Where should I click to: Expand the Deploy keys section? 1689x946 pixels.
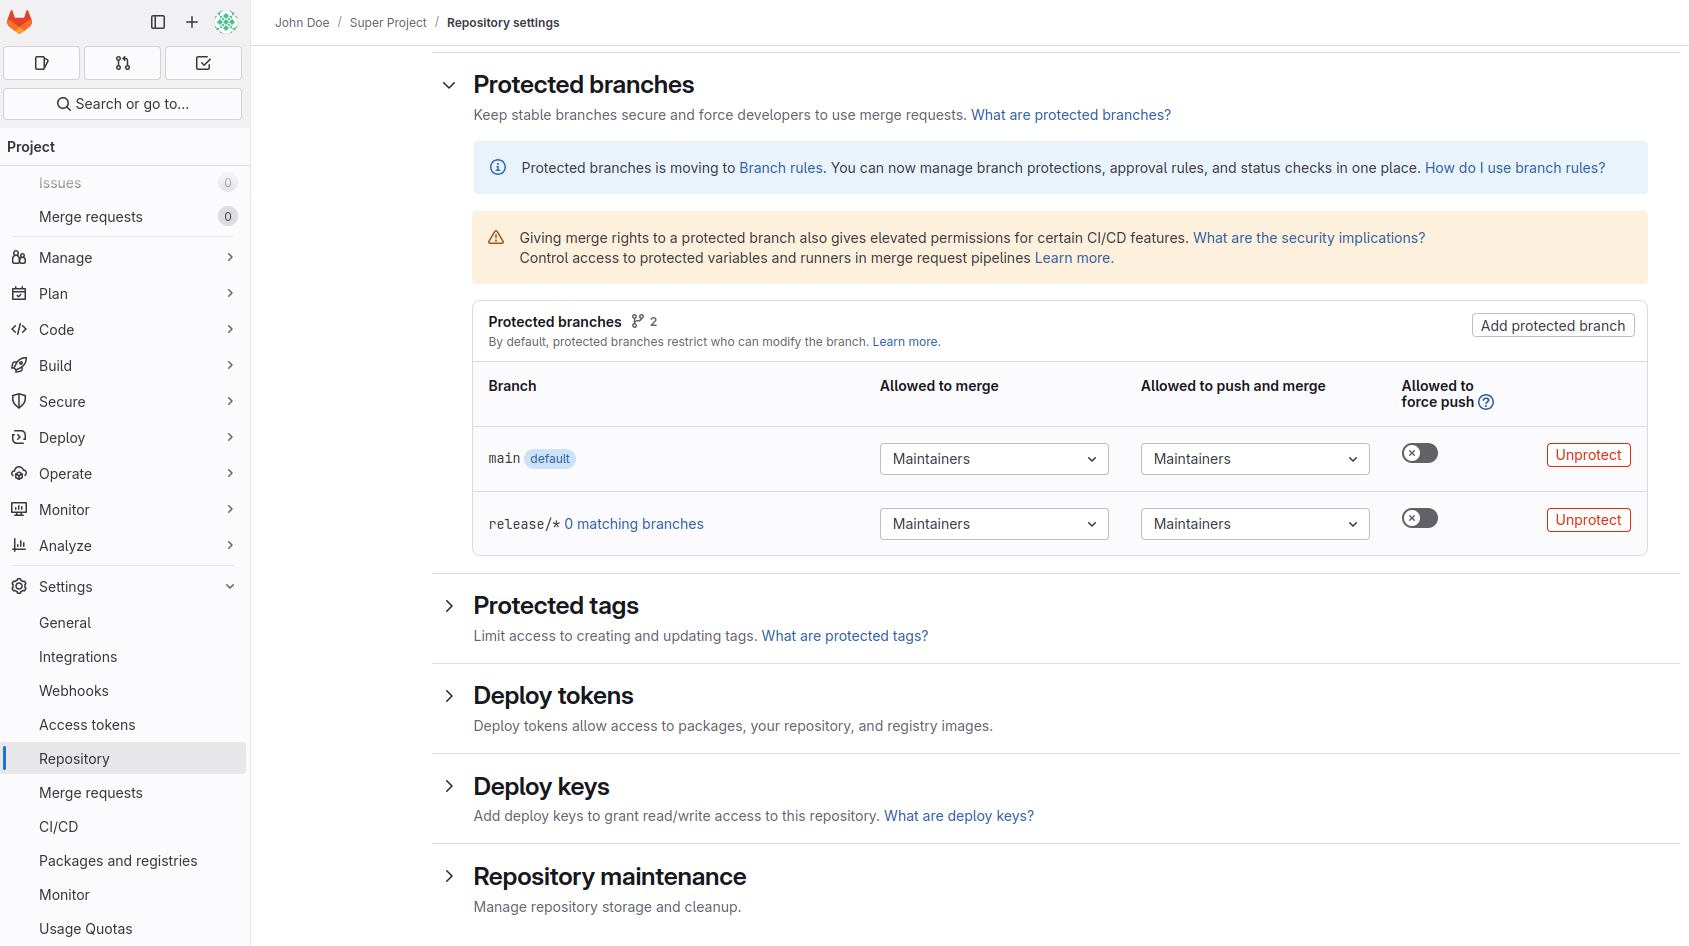[448, 787]
